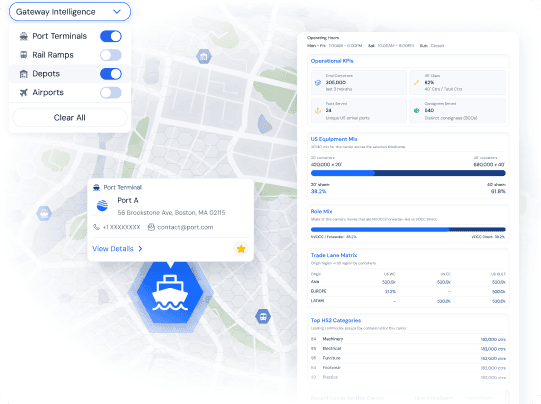The image size is (541, 404).
Task: Open the View Details link
Action: tap(113, 249)
